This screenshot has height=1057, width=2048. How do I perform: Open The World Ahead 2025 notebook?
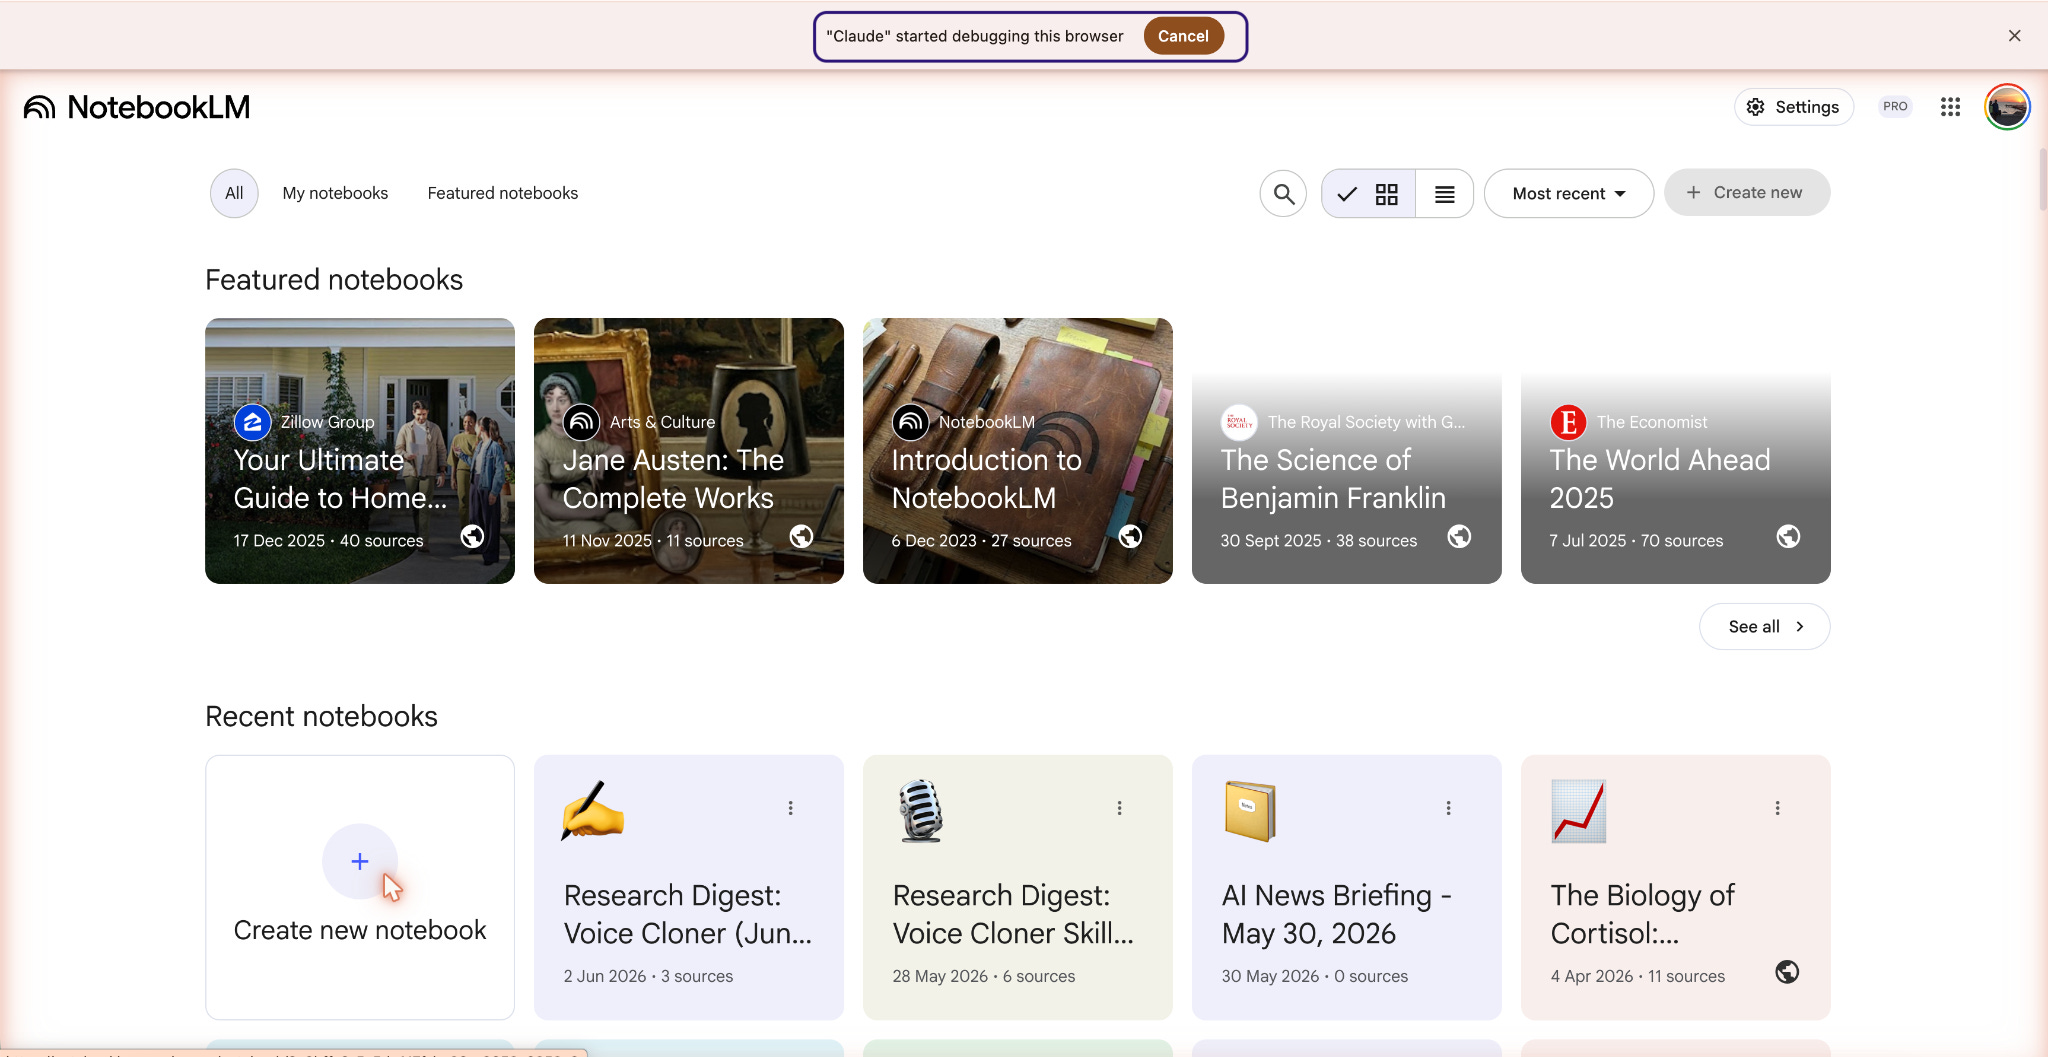[x=1676, y=451]
